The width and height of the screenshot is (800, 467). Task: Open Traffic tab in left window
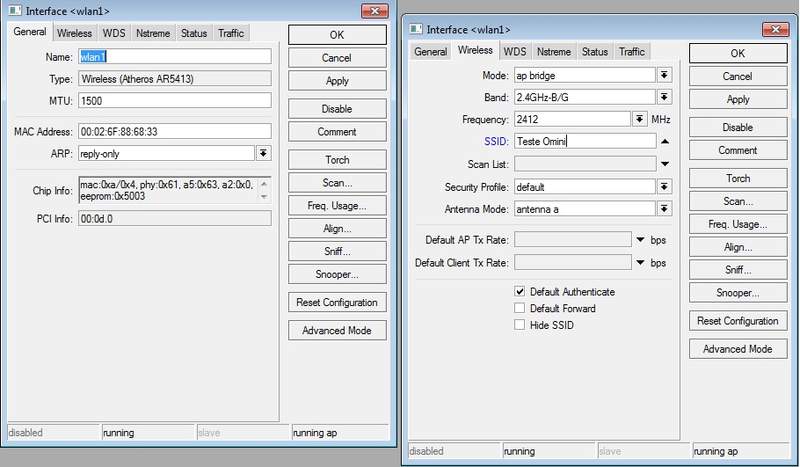[231, 33]
